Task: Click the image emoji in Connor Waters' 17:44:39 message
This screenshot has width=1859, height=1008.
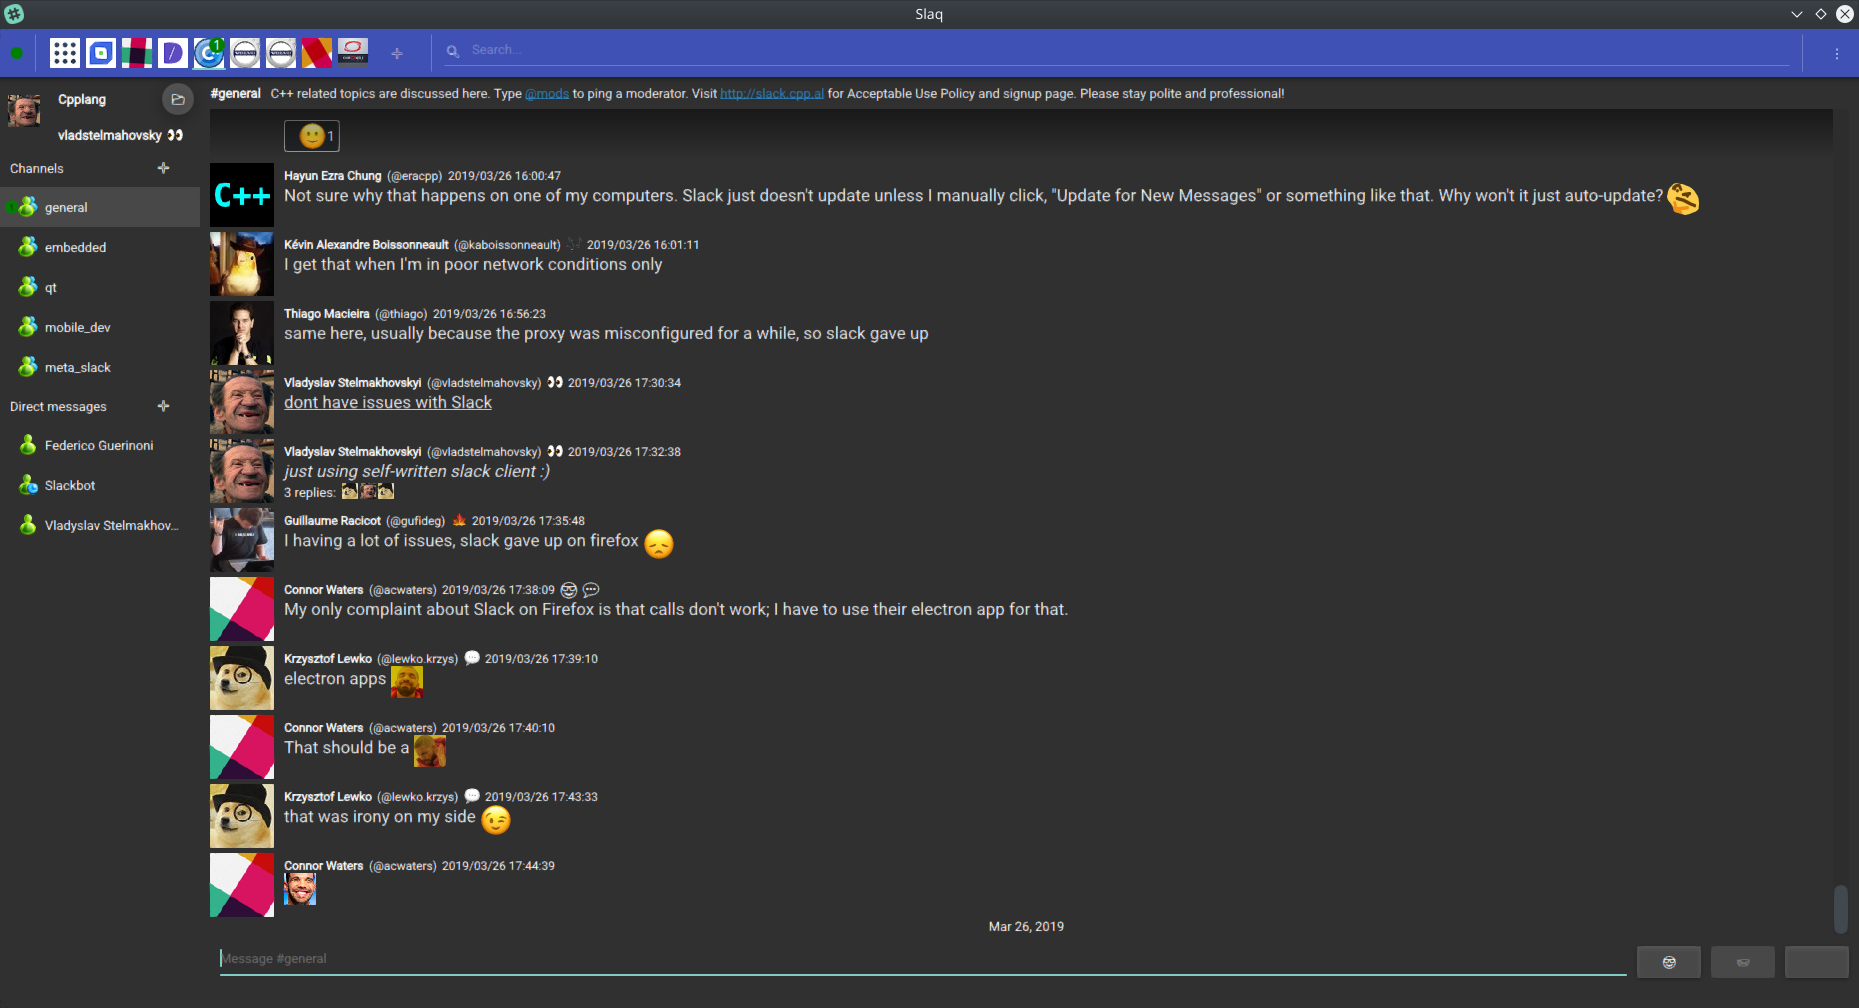Action: (x=300, y=889)
